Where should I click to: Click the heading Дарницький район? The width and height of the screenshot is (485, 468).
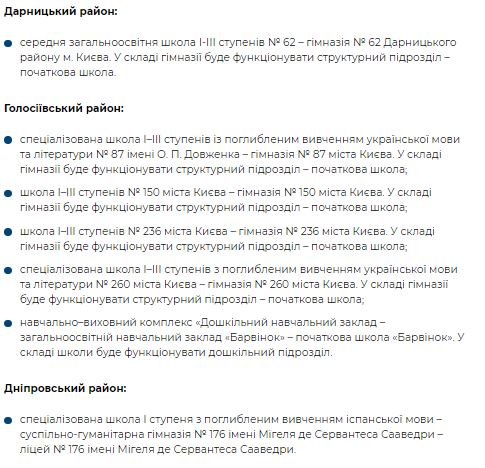pyautogui.click(x=61, y=12)
